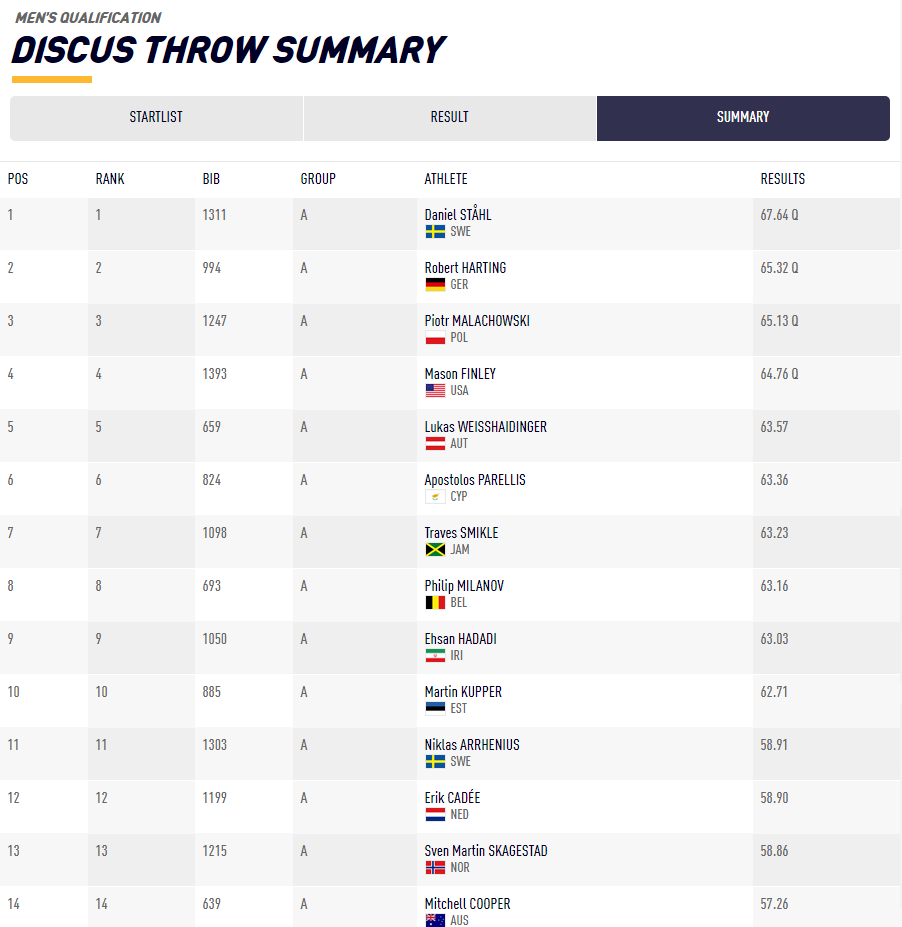The image size is (902, 927).
Task: Open the Result tab
Action: [449, 117]
